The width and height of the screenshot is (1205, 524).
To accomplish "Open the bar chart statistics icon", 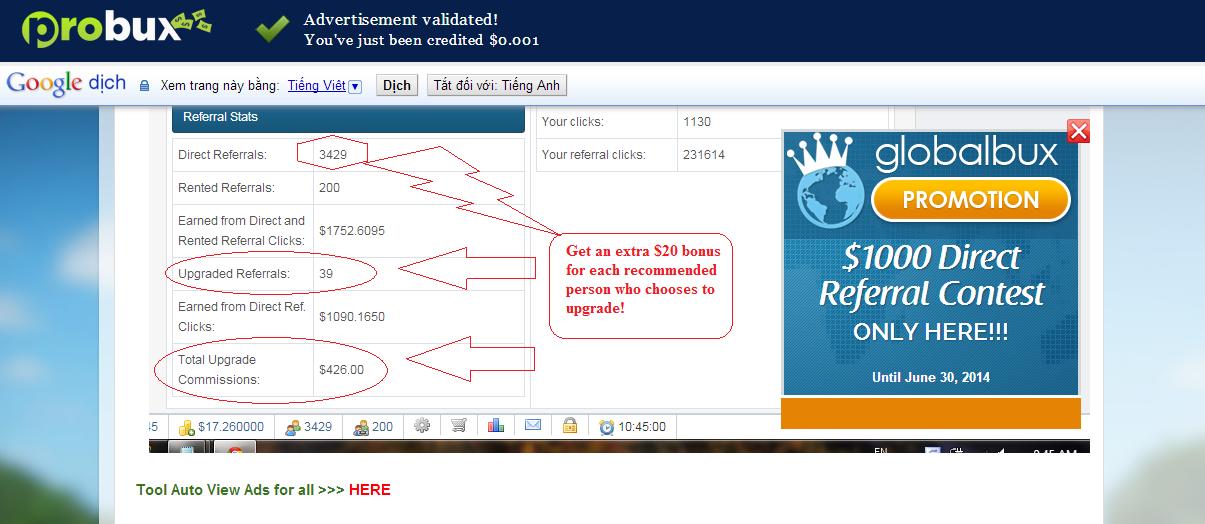I will (496, 425).
